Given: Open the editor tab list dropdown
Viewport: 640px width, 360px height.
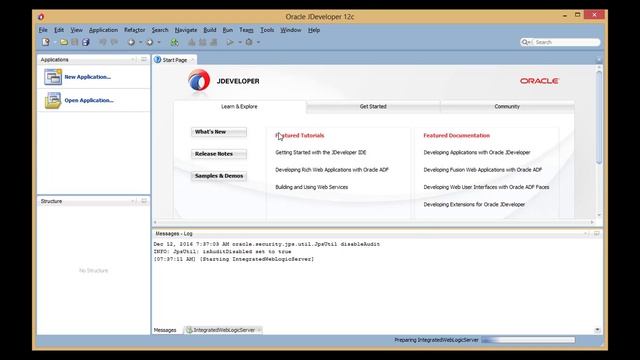Looking at the screenshot, I should [599, 60].
